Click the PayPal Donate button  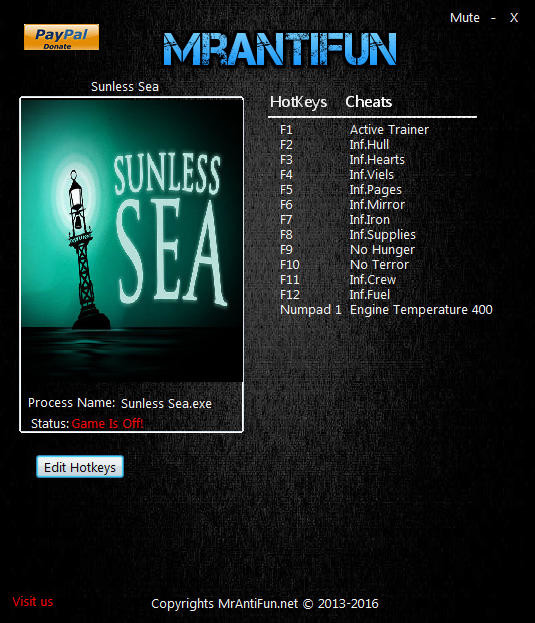(x=61, y=37)
